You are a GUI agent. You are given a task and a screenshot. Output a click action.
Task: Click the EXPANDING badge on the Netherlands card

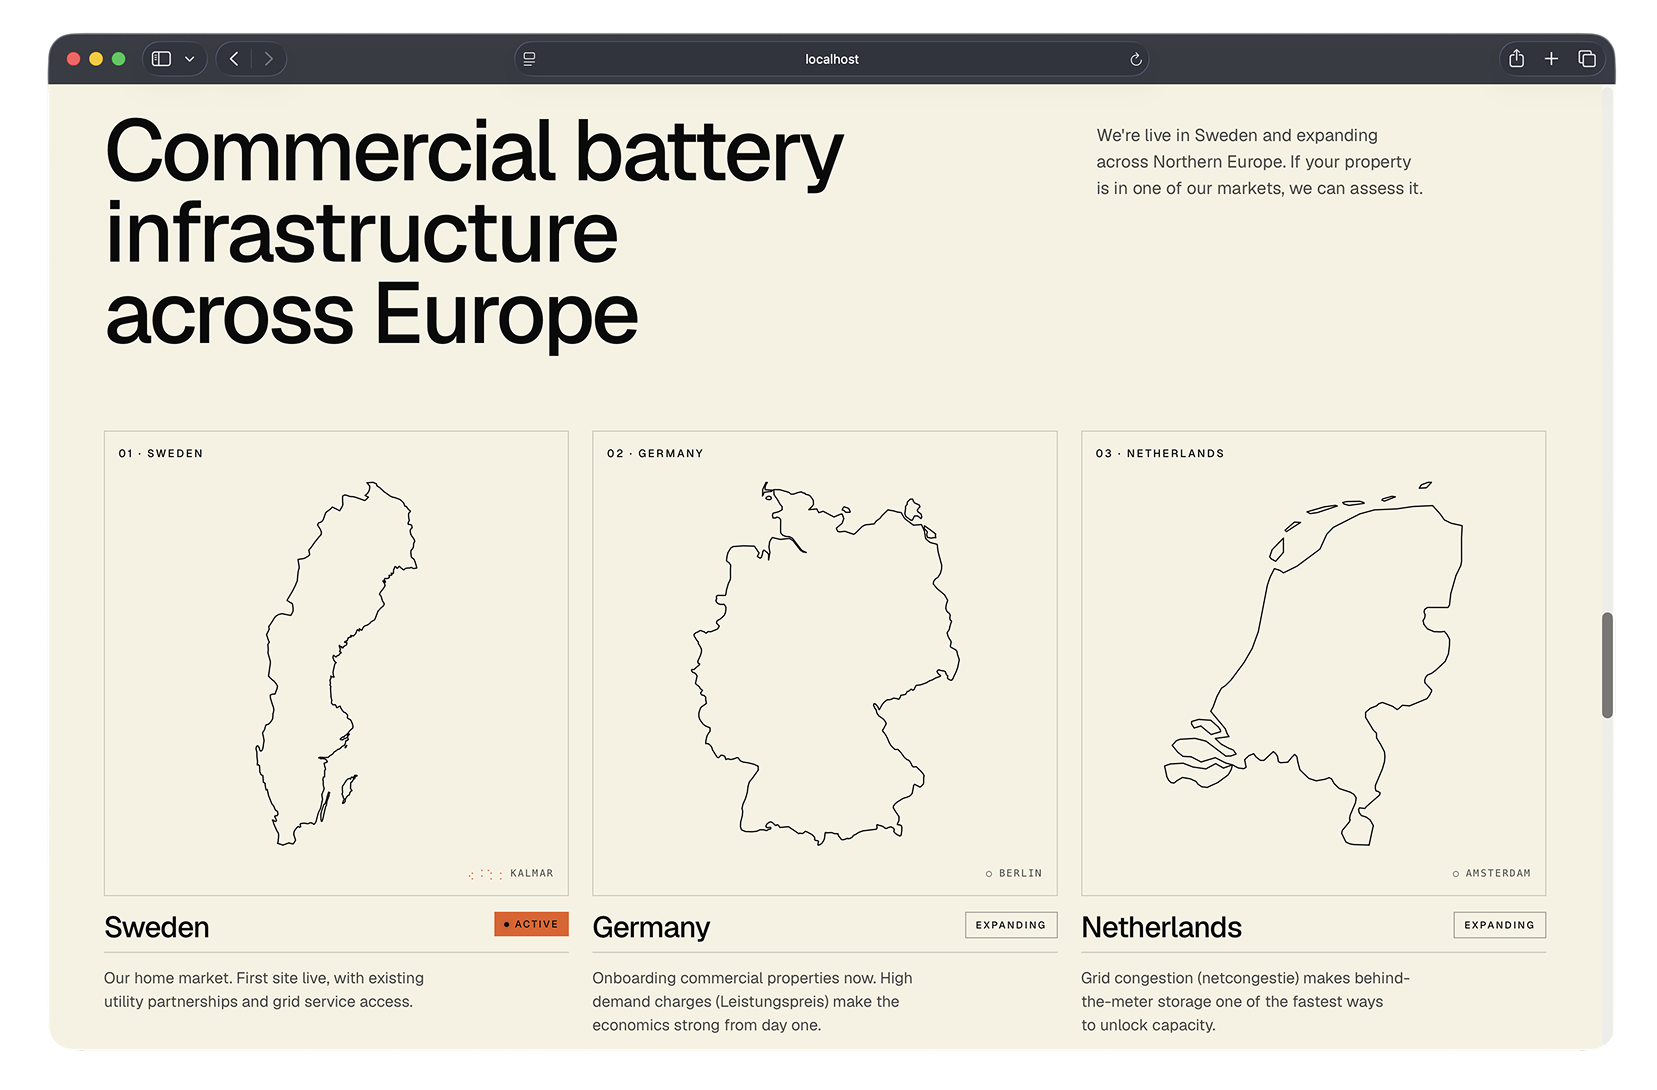(1499, 925)
